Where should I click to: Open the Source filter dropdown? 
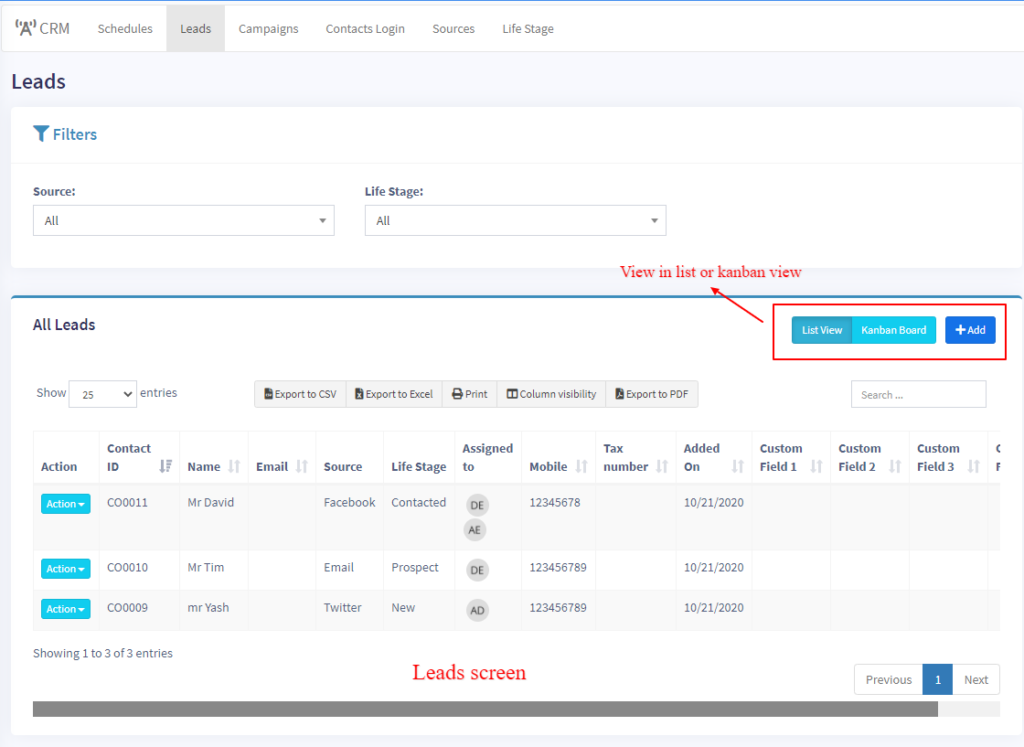tap(183, 221)
